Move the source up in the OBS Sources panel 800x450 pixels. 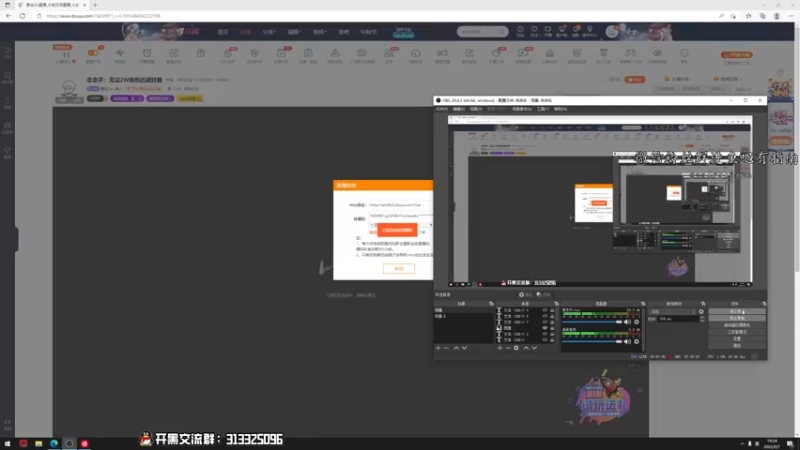click(x=526, y=348)
